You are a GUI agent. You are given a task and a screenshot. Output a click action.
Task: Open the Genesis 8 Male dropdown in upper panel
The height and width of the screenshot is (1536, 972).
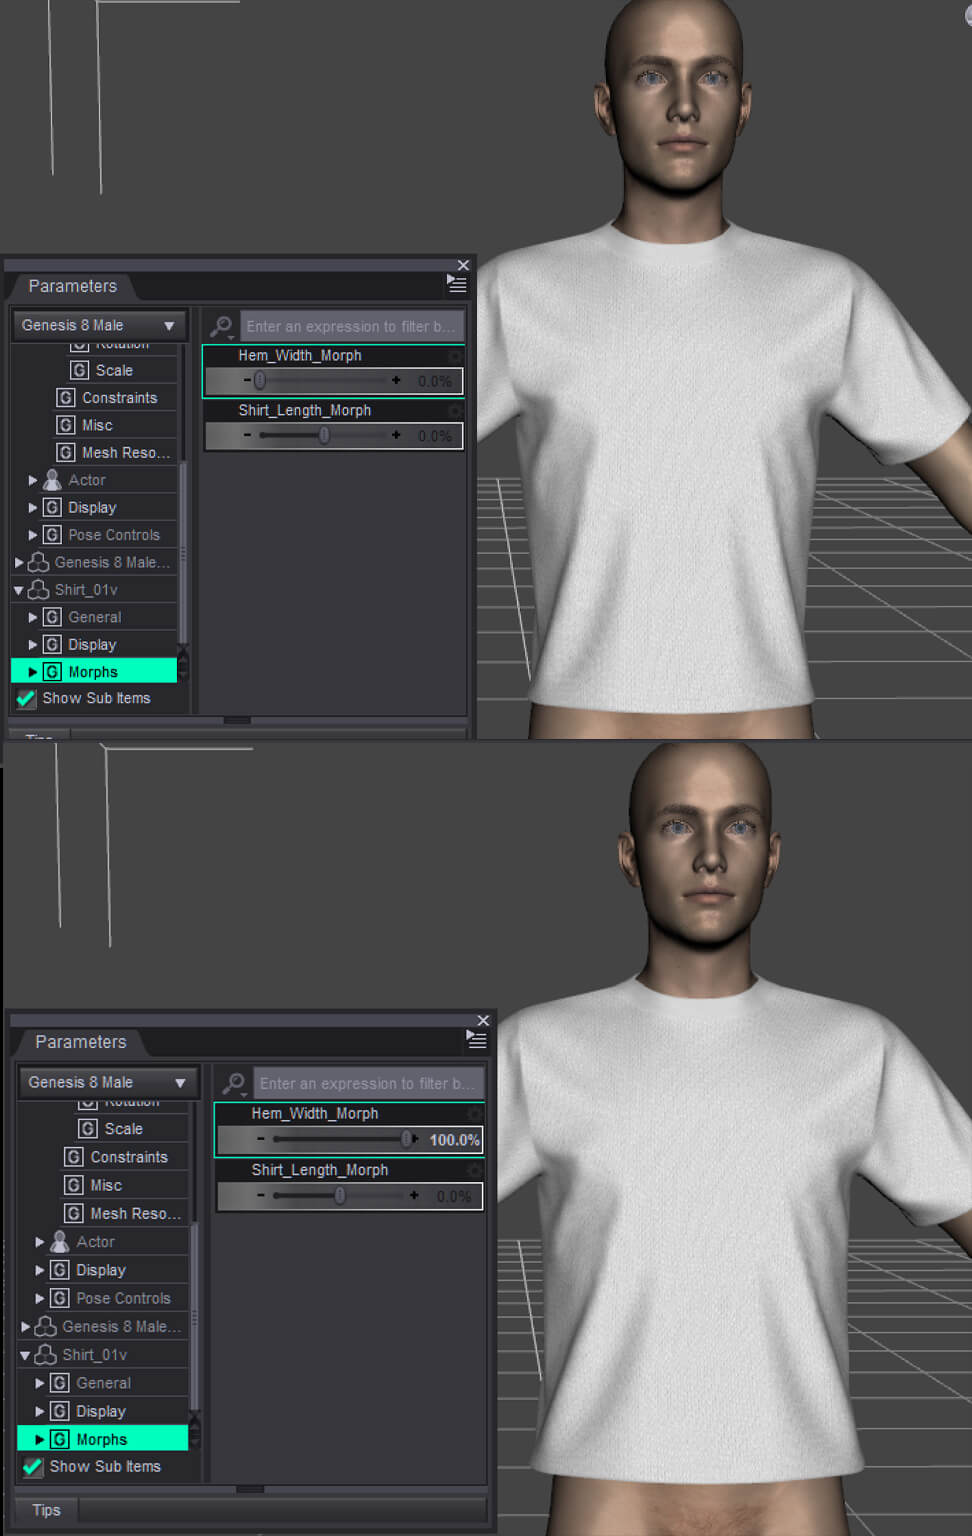(99, 325)
